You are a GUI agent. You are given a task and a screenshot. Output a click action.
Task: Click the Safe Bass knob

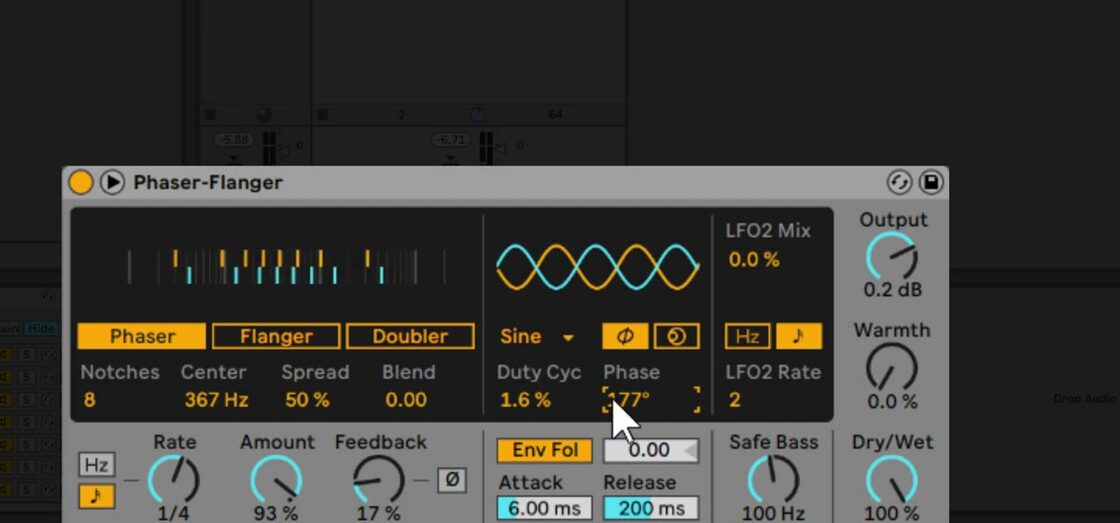[773, 480]
